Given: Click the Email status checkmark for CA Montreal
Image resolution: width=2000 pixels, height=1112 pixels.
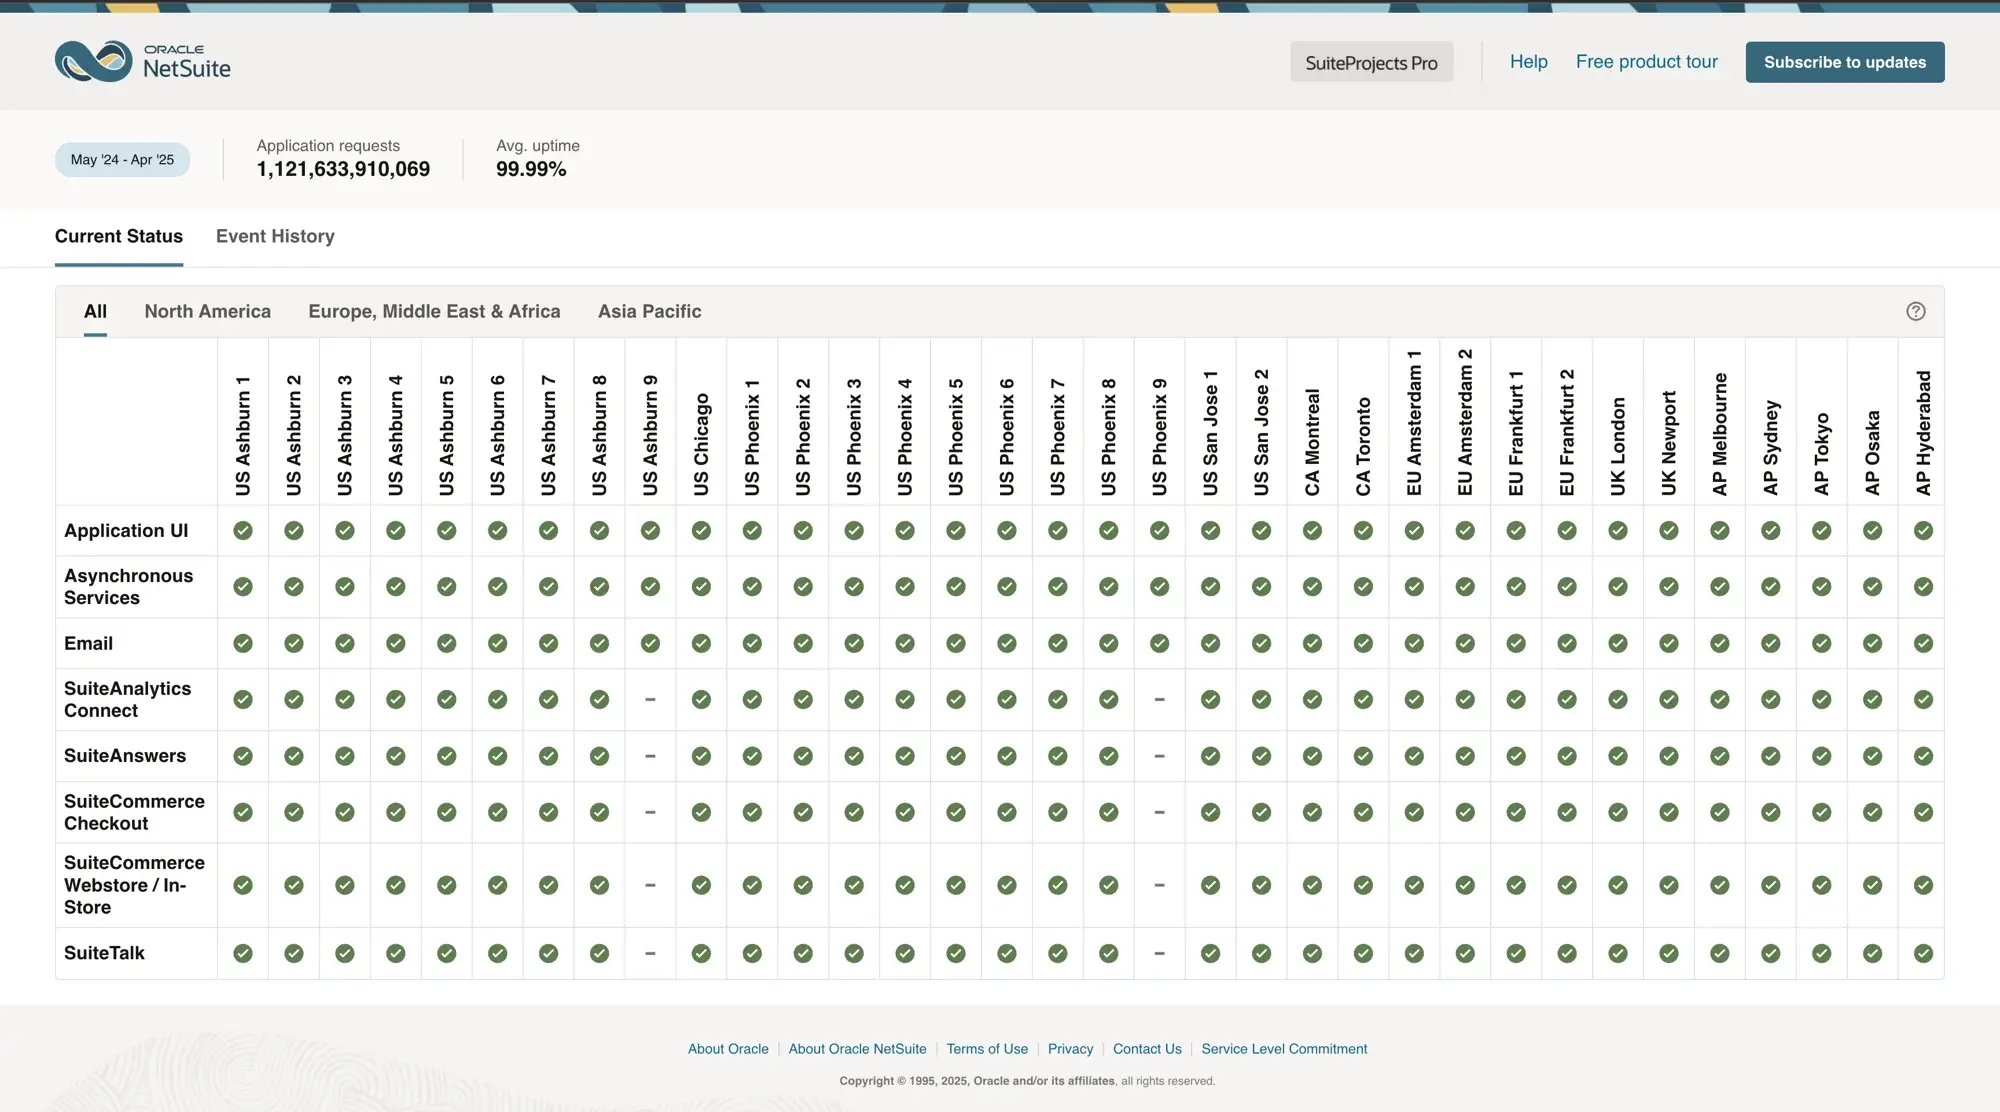Looking at the screenshot, I should point(1312,643).
